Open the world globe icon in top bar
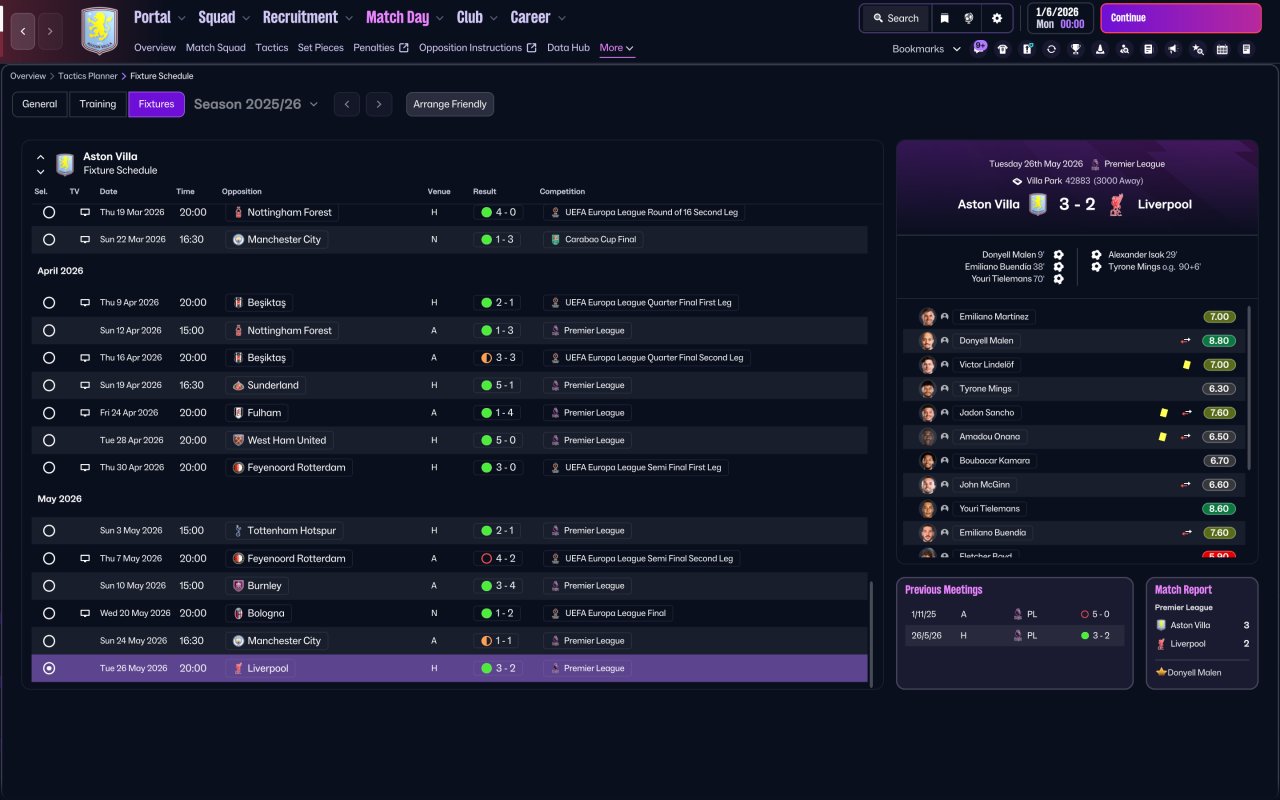The image size is (1280, 800). 969,18
